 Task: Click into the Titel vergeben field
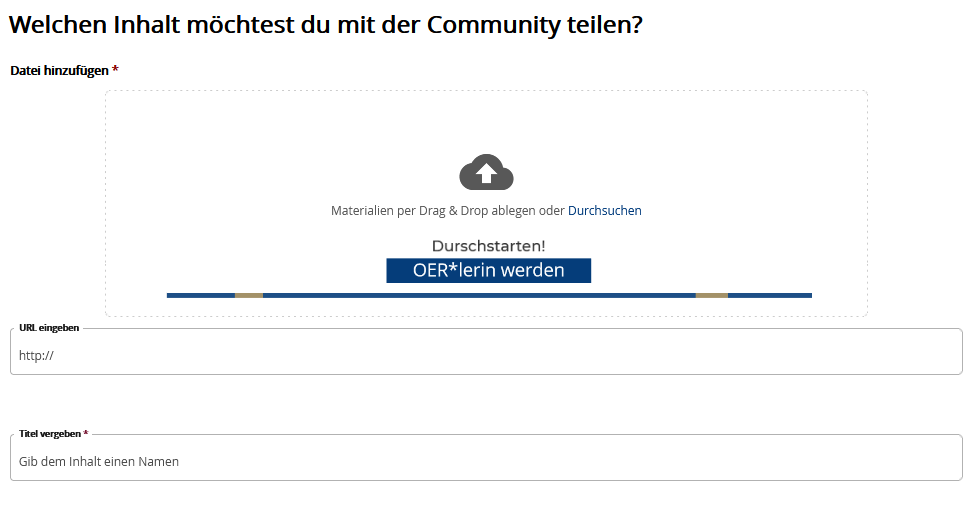(486, 461)
